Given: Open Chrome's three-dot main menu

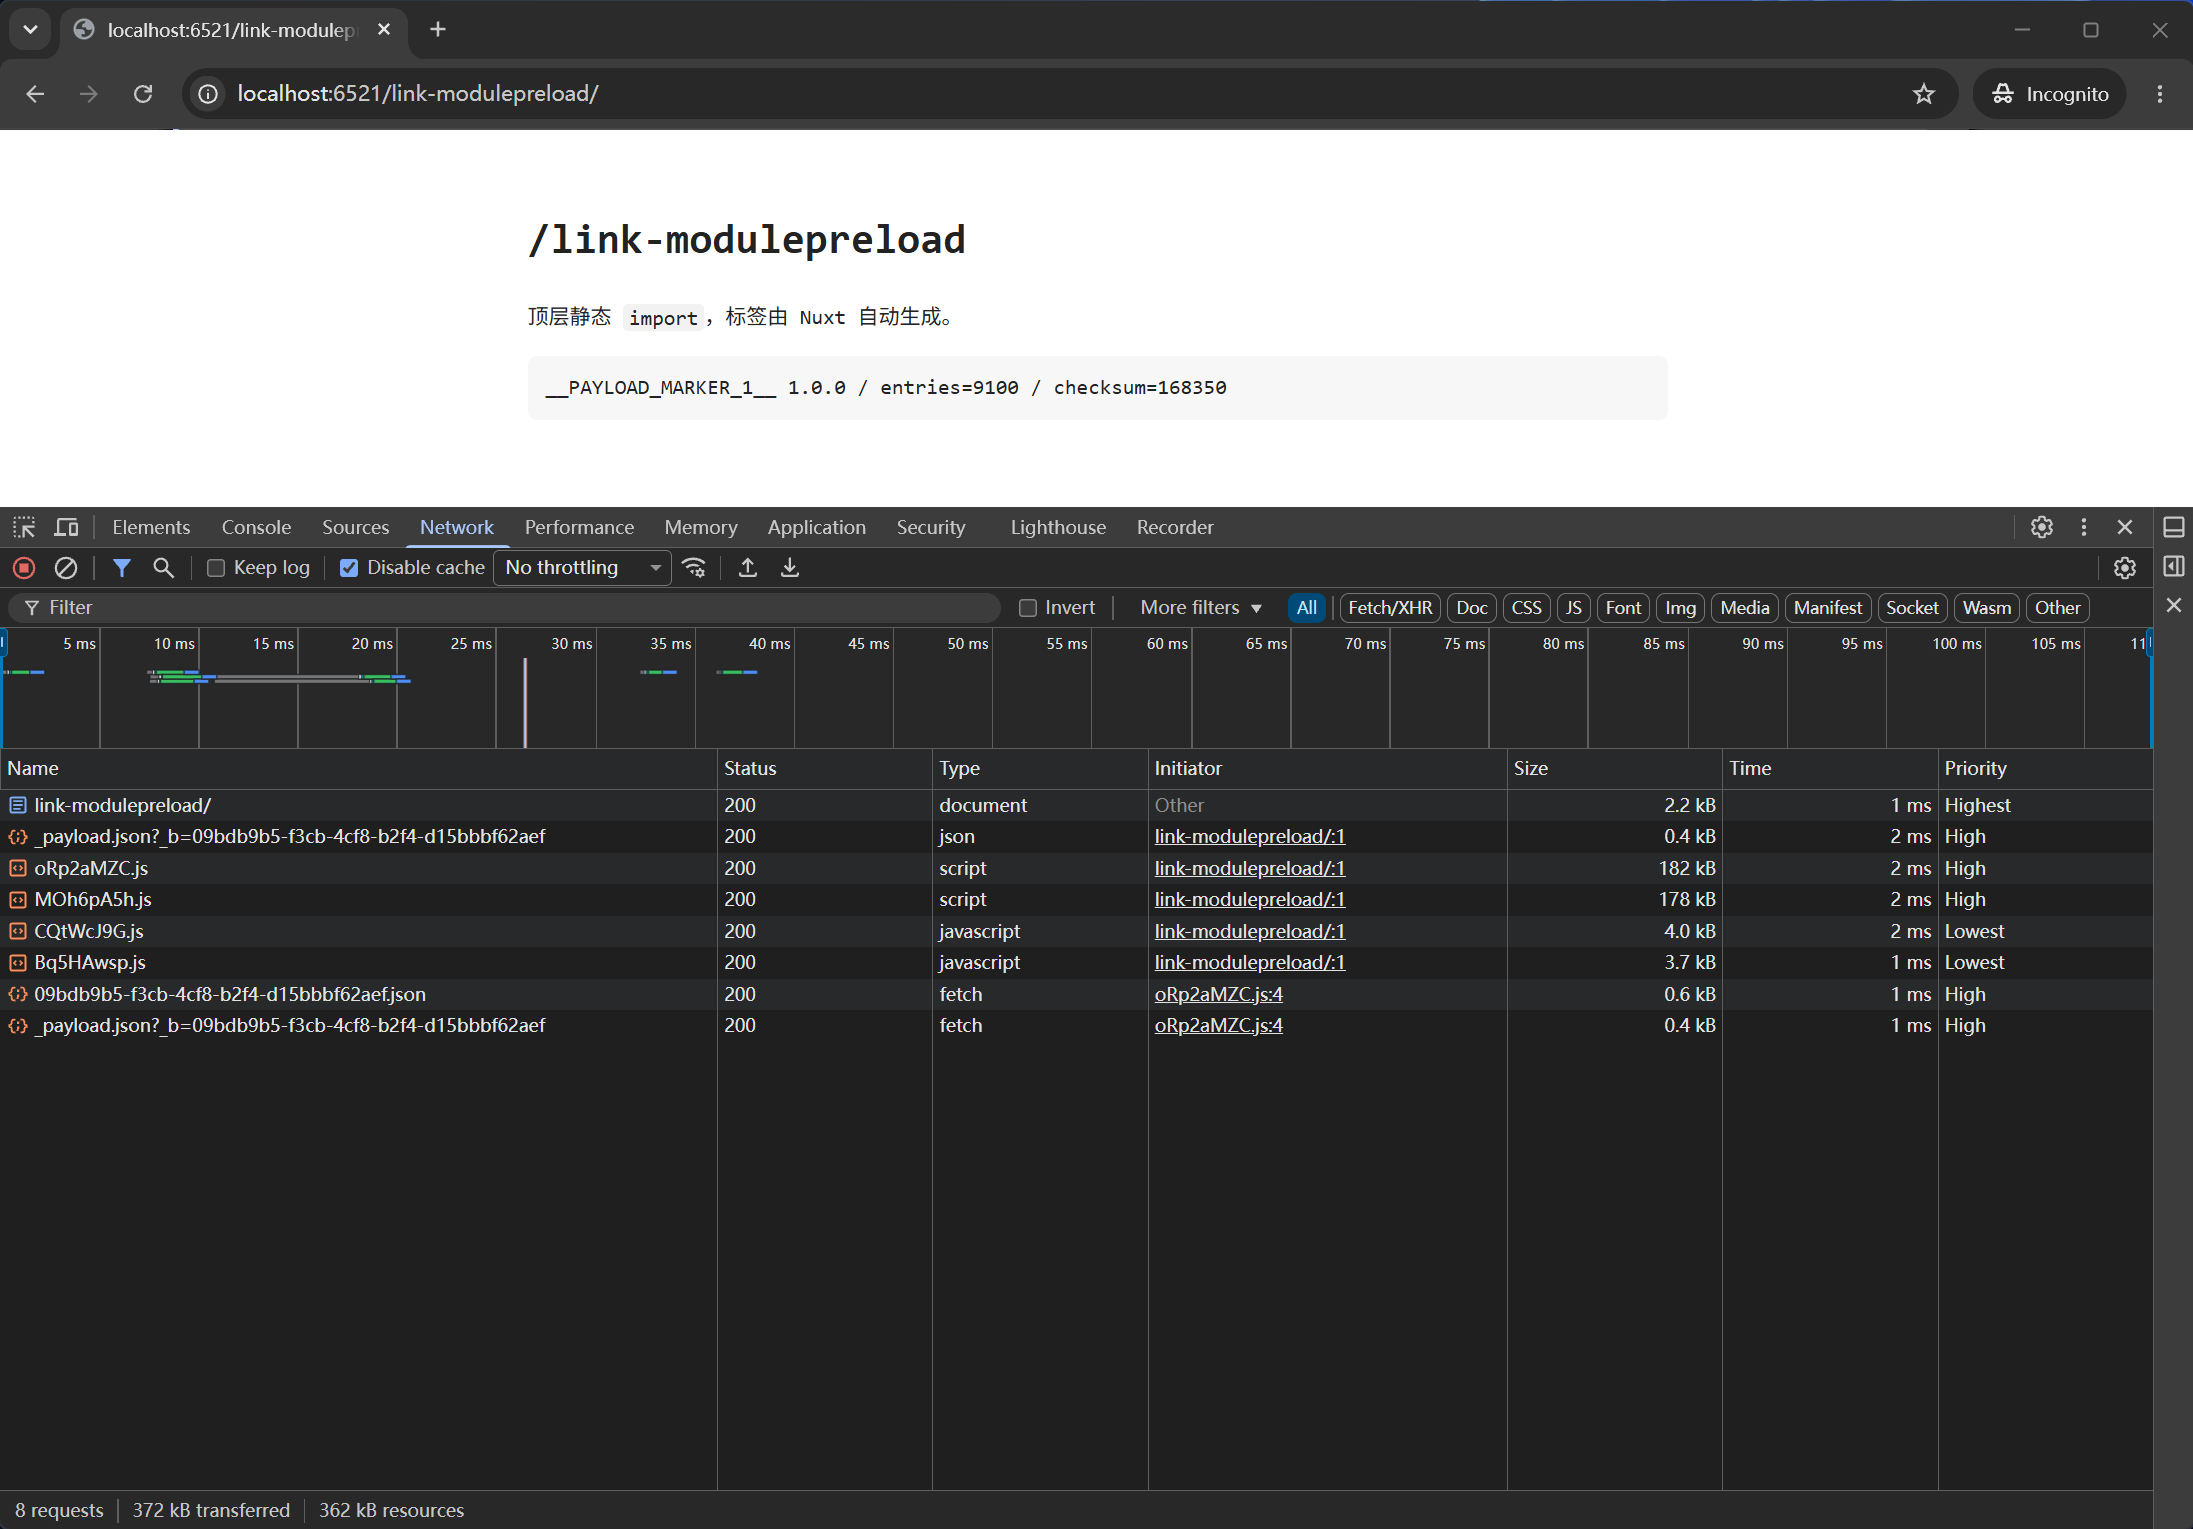Looking at the screenshot, I should [x=2160, y=94].
